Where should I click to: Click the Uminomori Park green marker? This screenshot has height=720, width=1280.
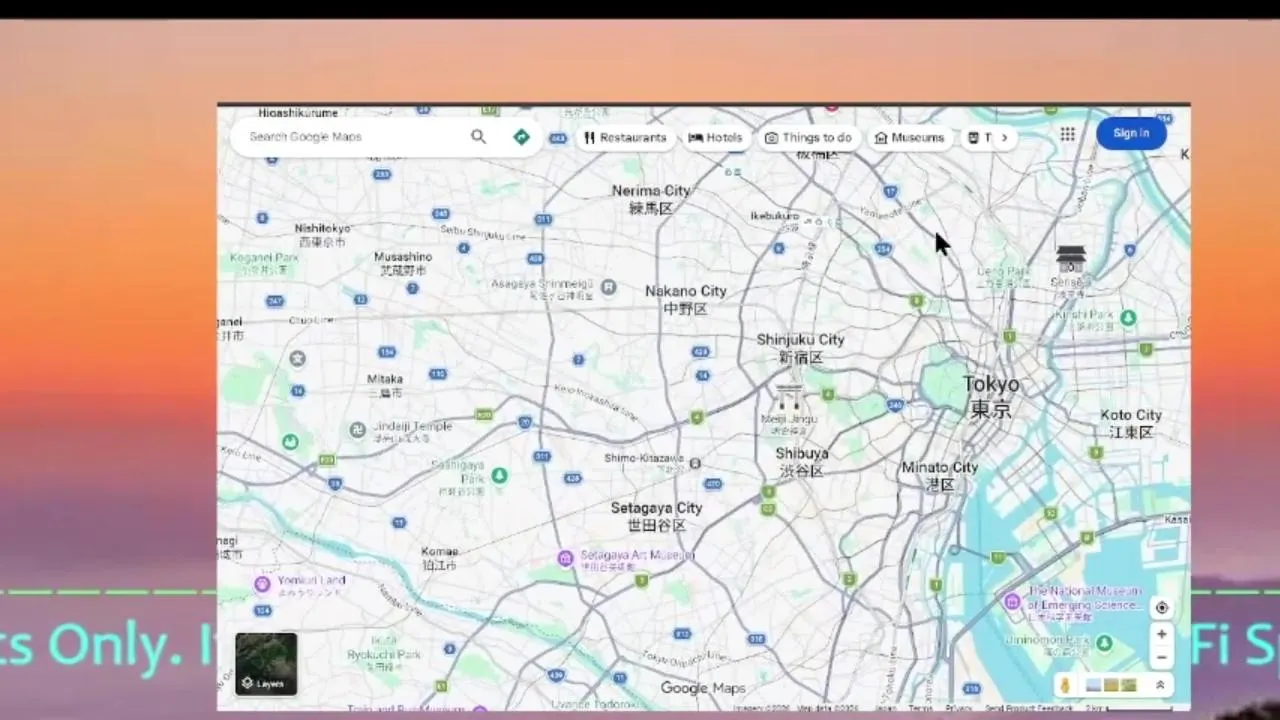(1104, 642)
